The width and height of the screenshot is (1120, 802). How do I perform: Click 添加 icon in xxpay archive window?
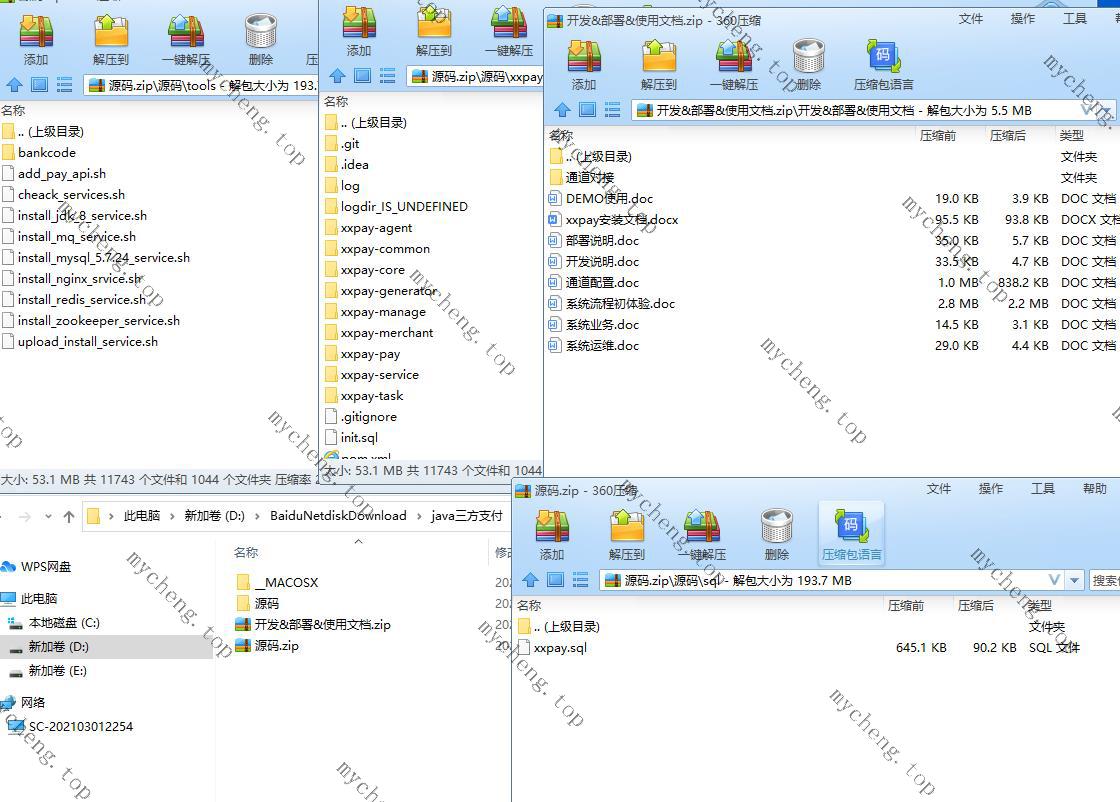click(359, 24)
